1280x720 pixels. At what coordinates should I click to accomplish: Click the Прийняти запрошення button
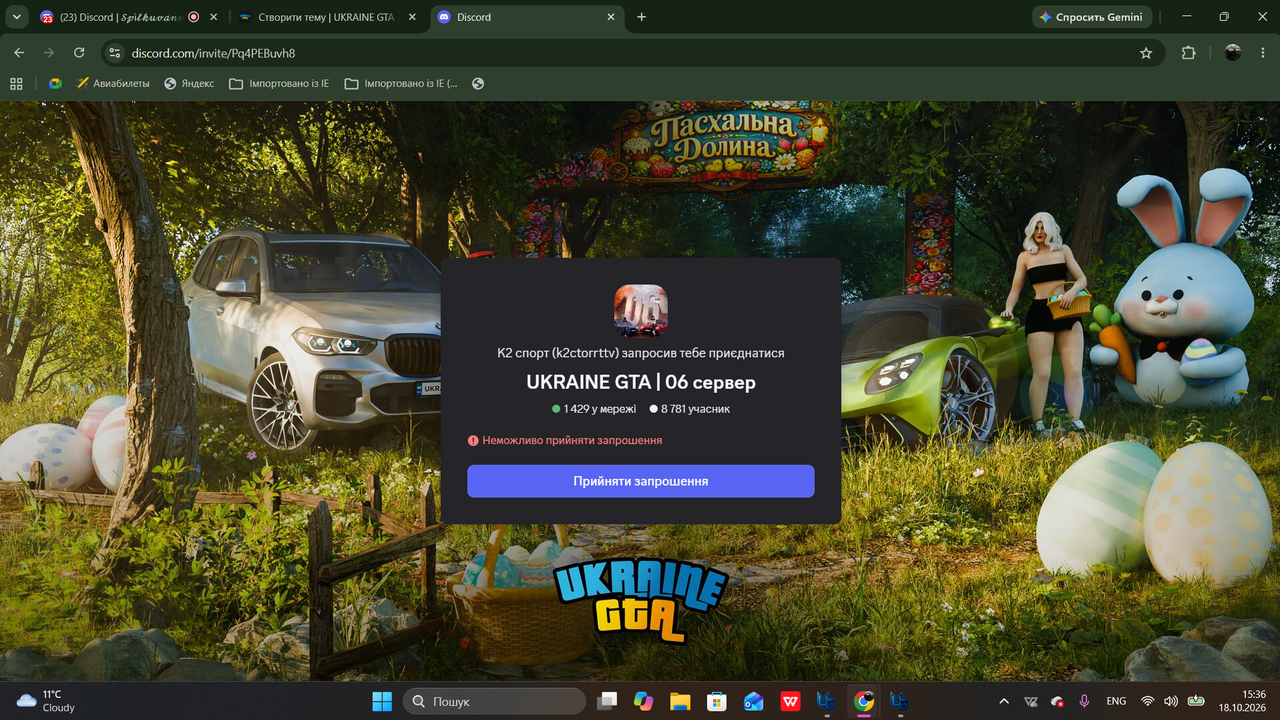[640, 481]
